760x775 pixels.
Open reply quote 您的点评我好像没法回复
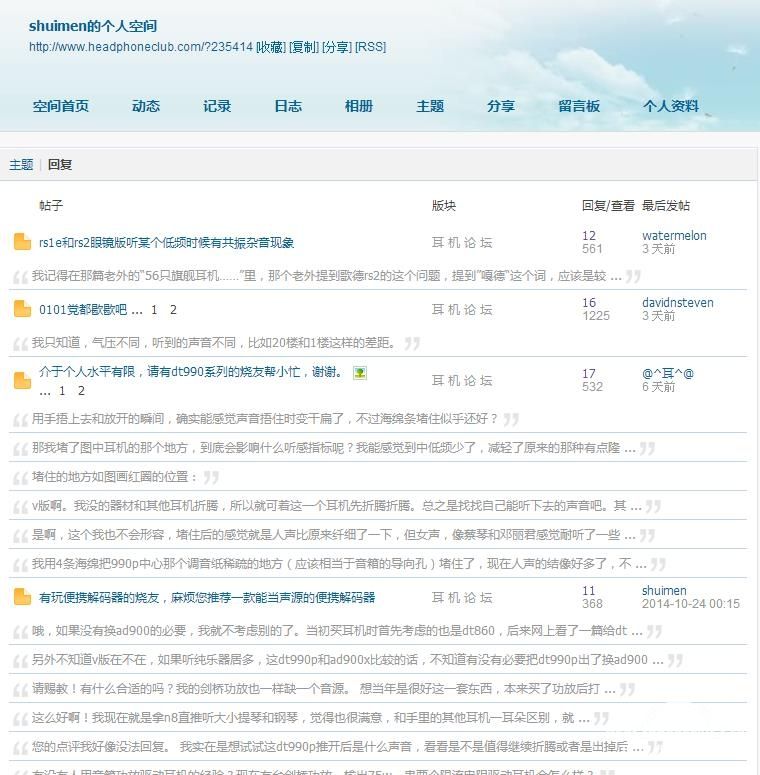click(338, 746)
